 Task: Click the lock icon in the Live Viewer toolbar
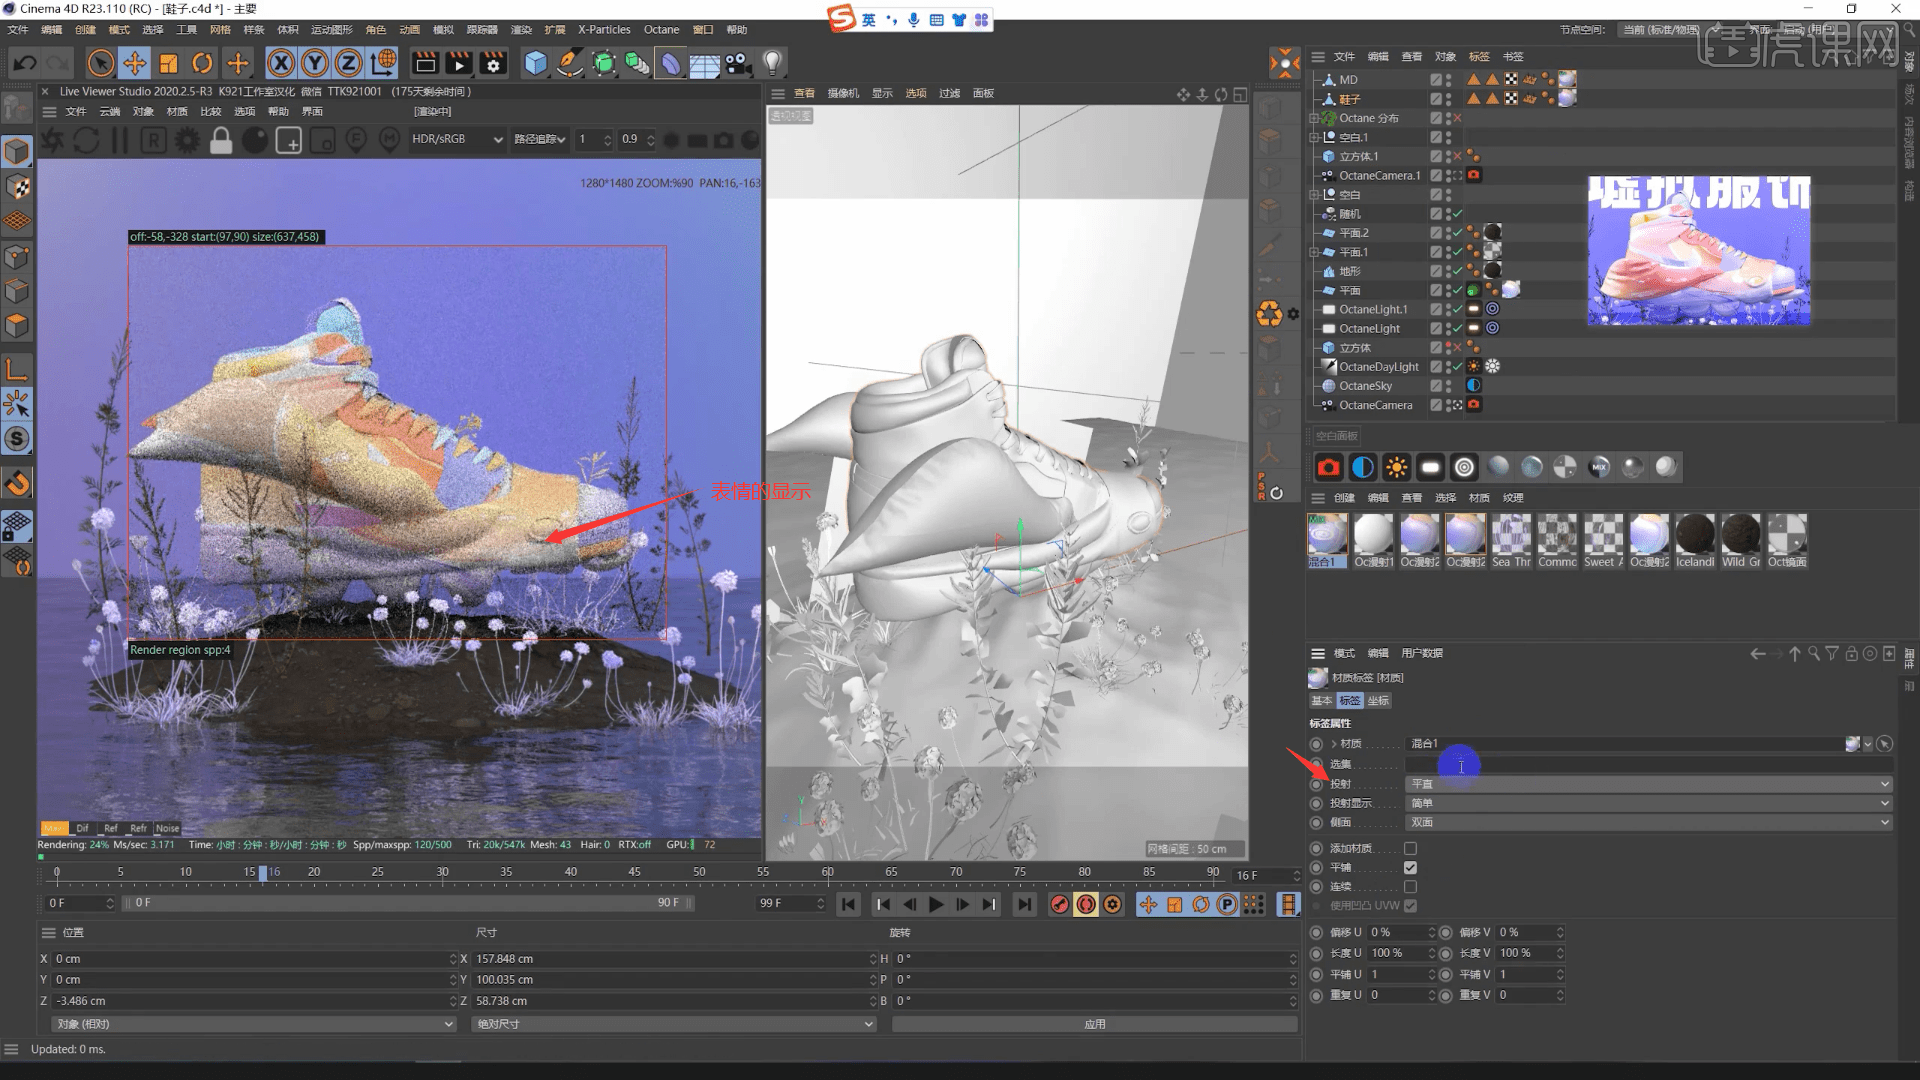click(222, 140)
